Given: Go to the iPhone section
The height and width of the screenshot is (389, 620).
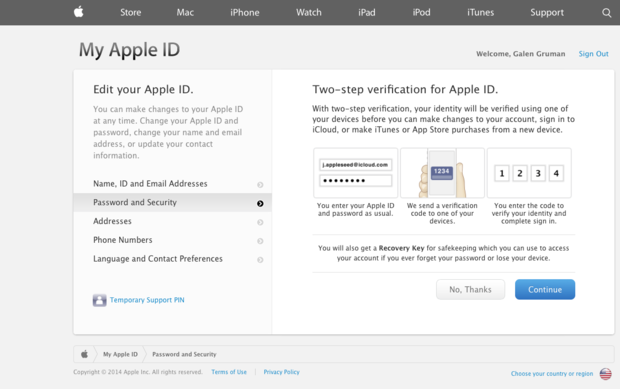Looking at the screenshot, I should 245,12.
